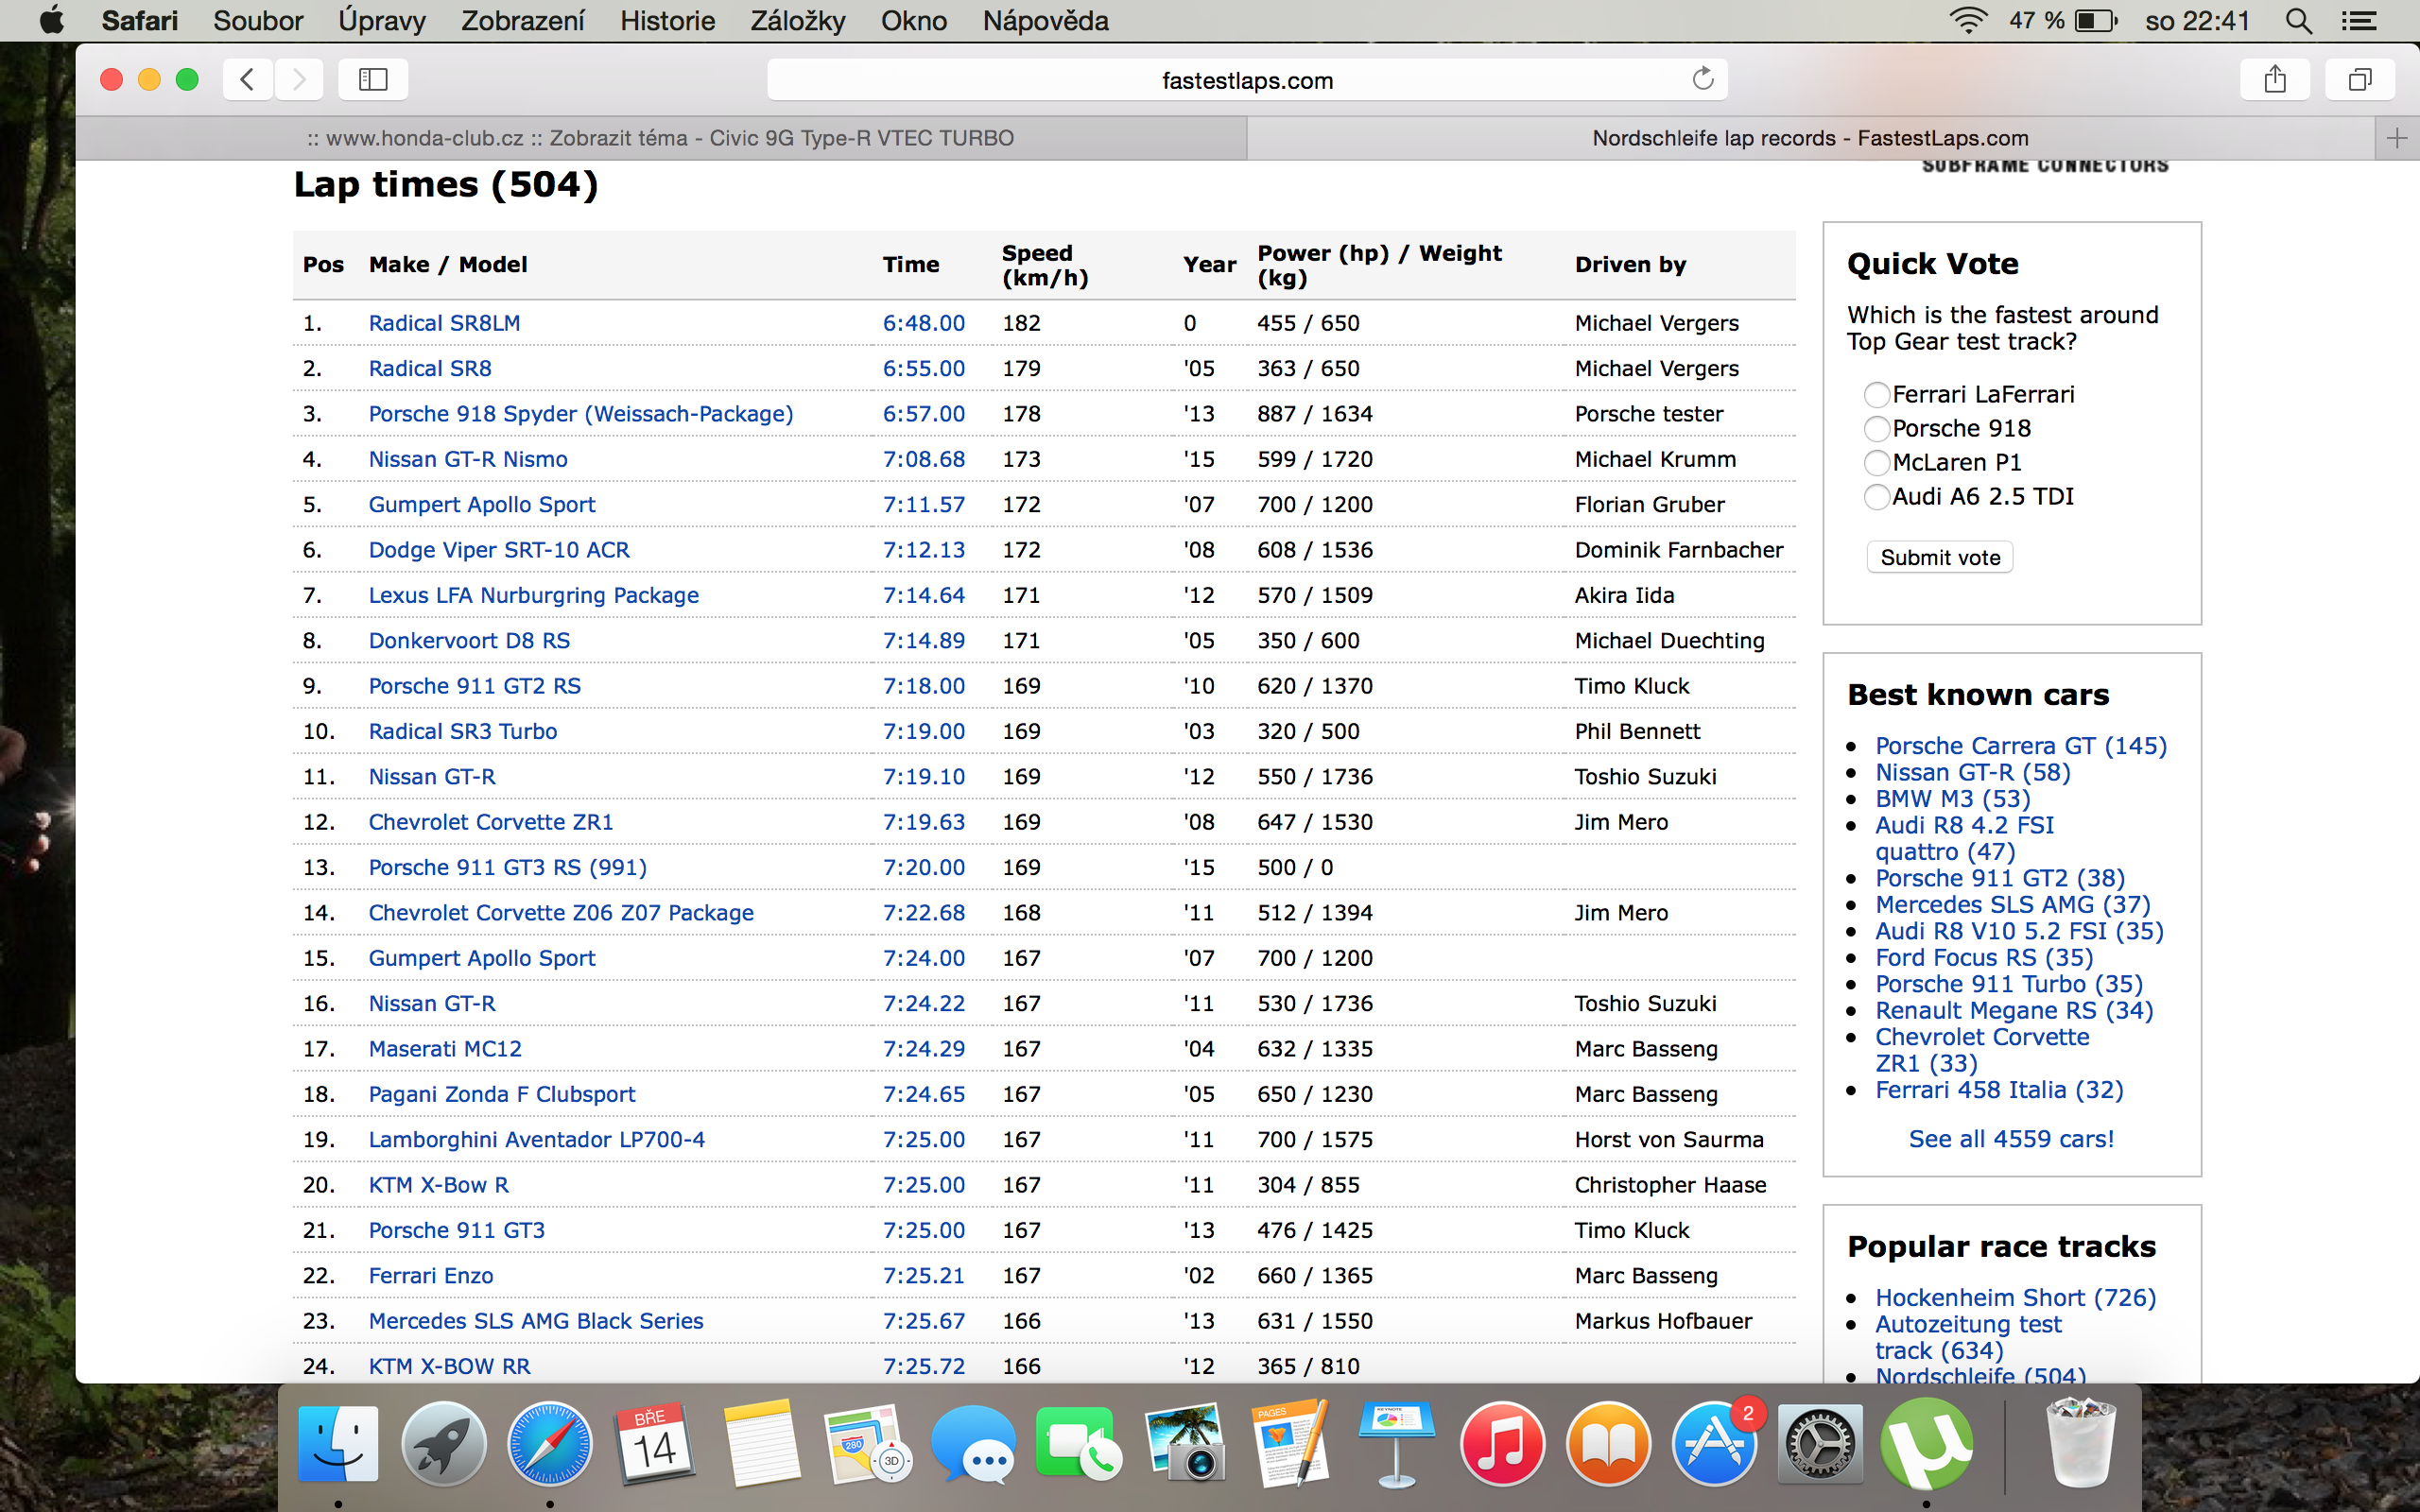This screenshot has height=1512, width=2420.
Task: Open uTorrent from the dock
Action: tap(1925, 1445)
